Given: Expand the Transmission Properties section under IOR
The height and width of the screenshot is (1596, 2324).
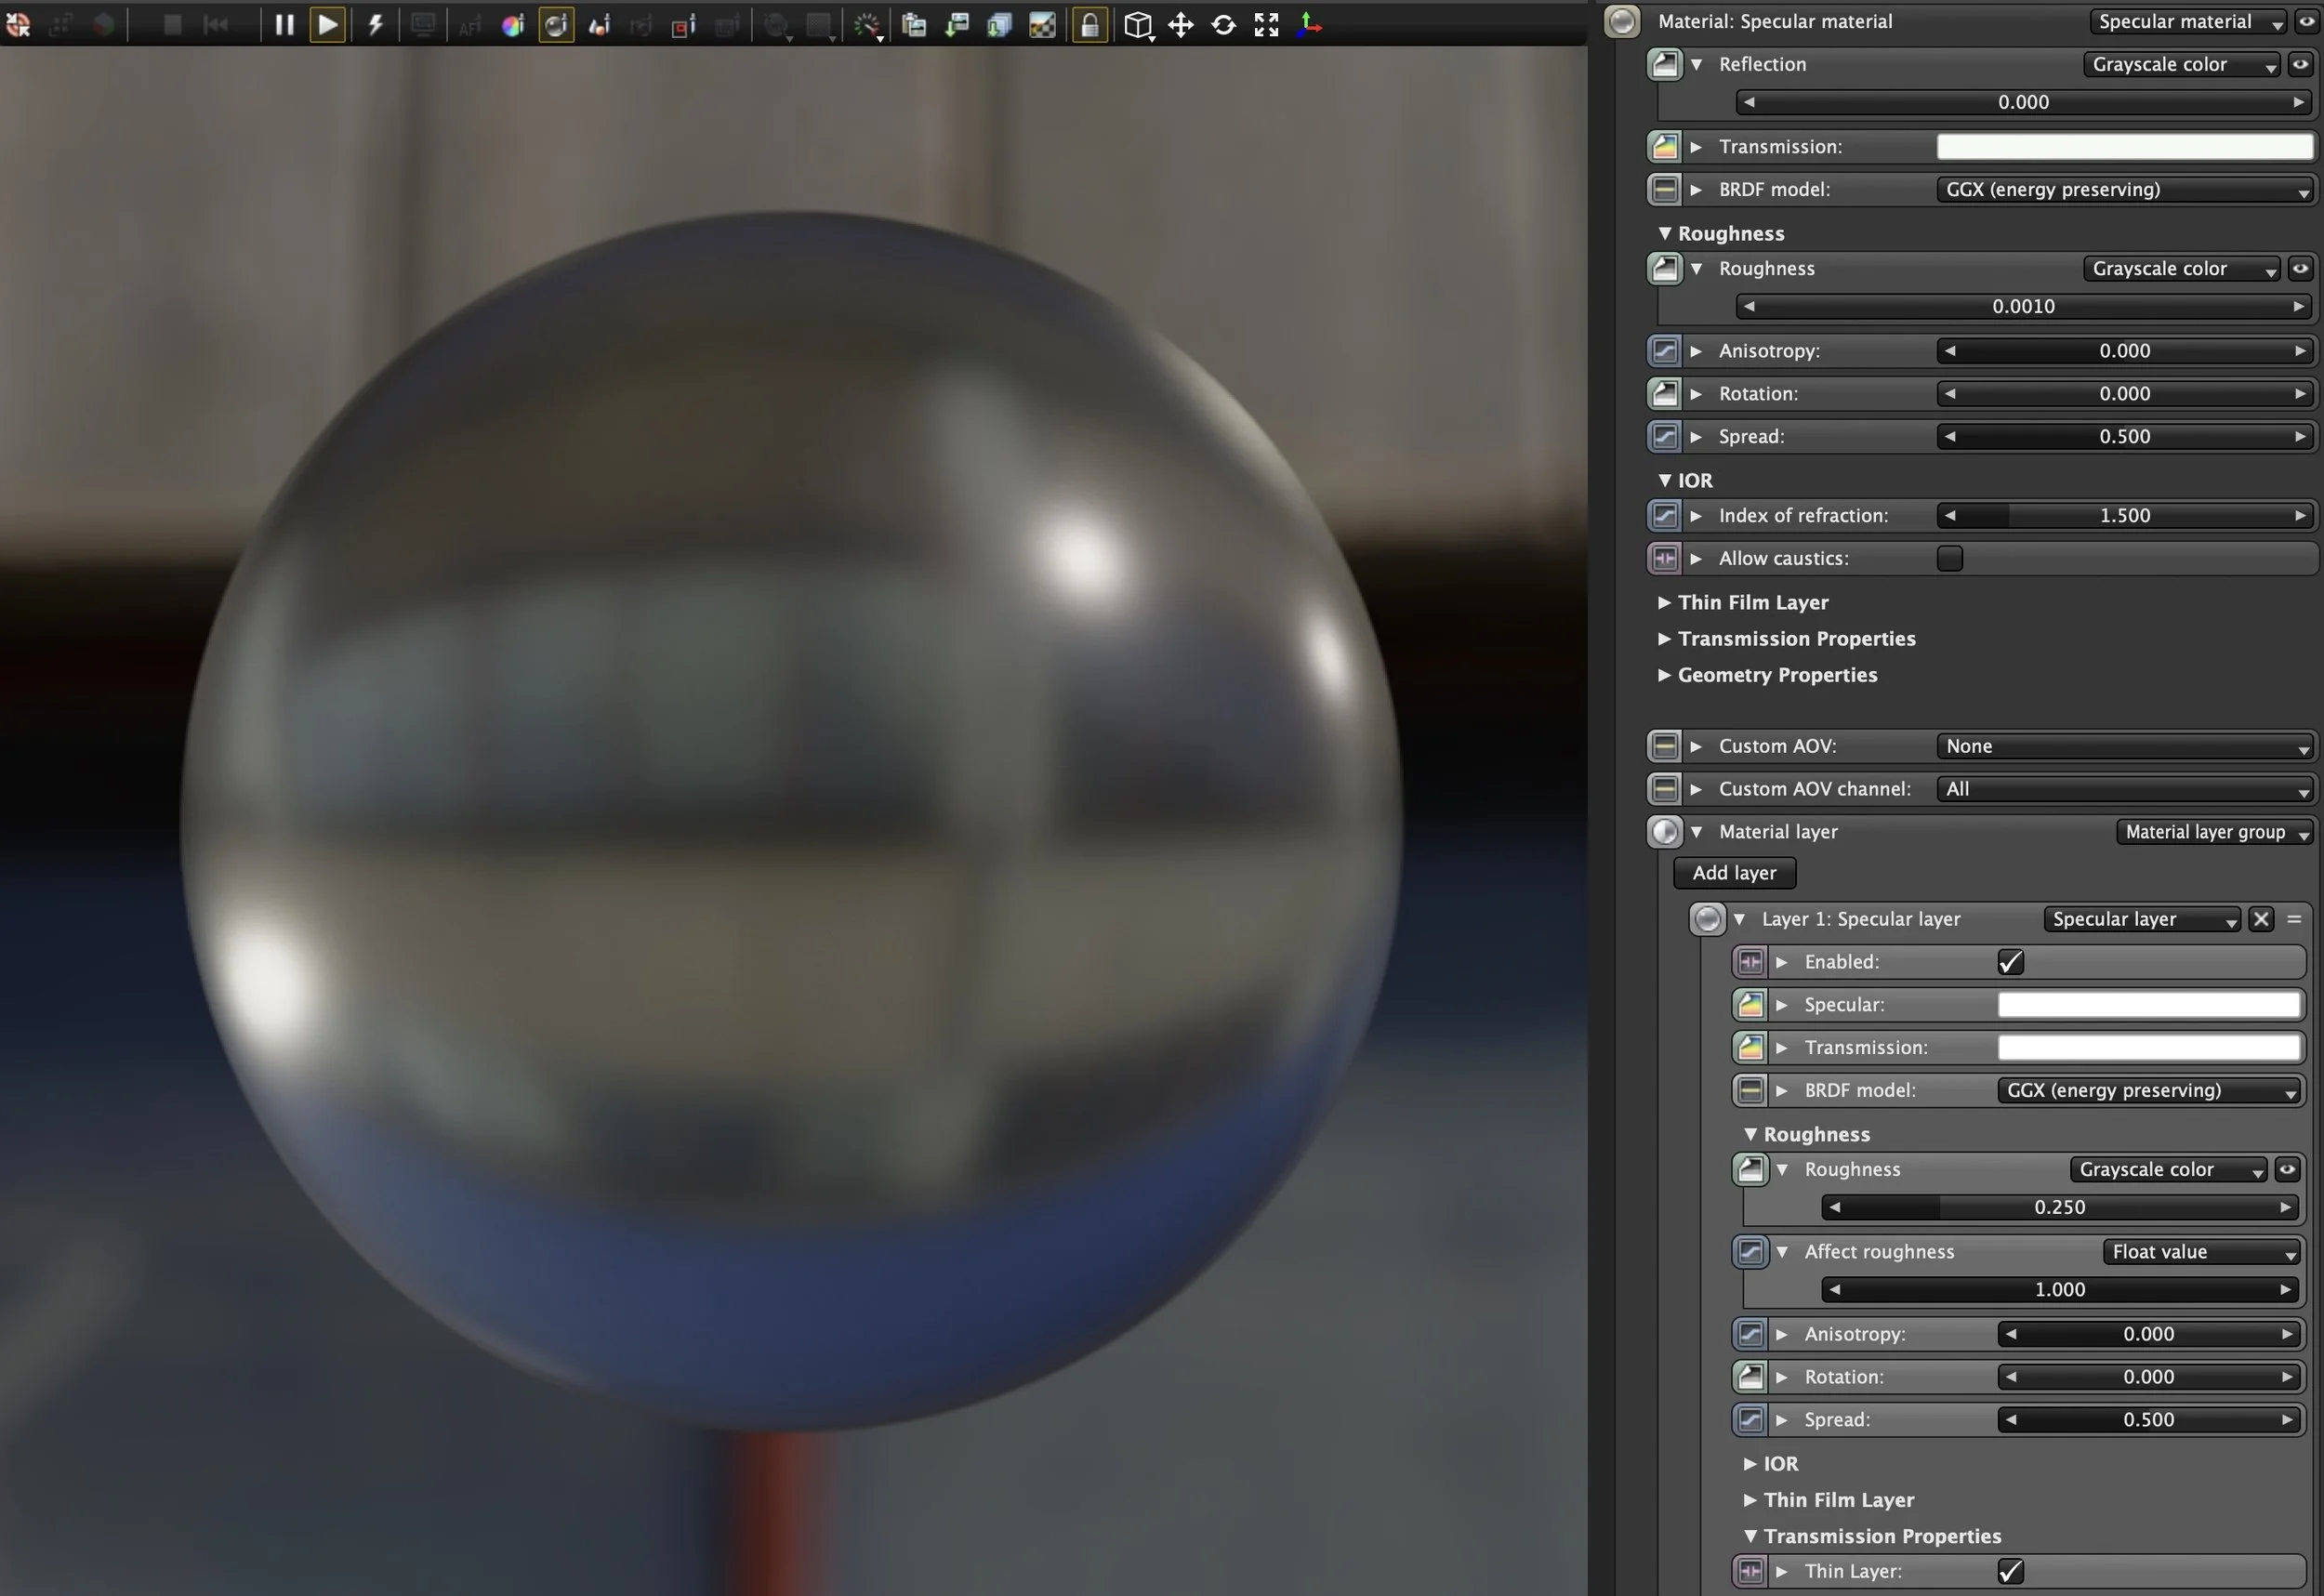Looking at the screenshot, I should pos(1795,639).
